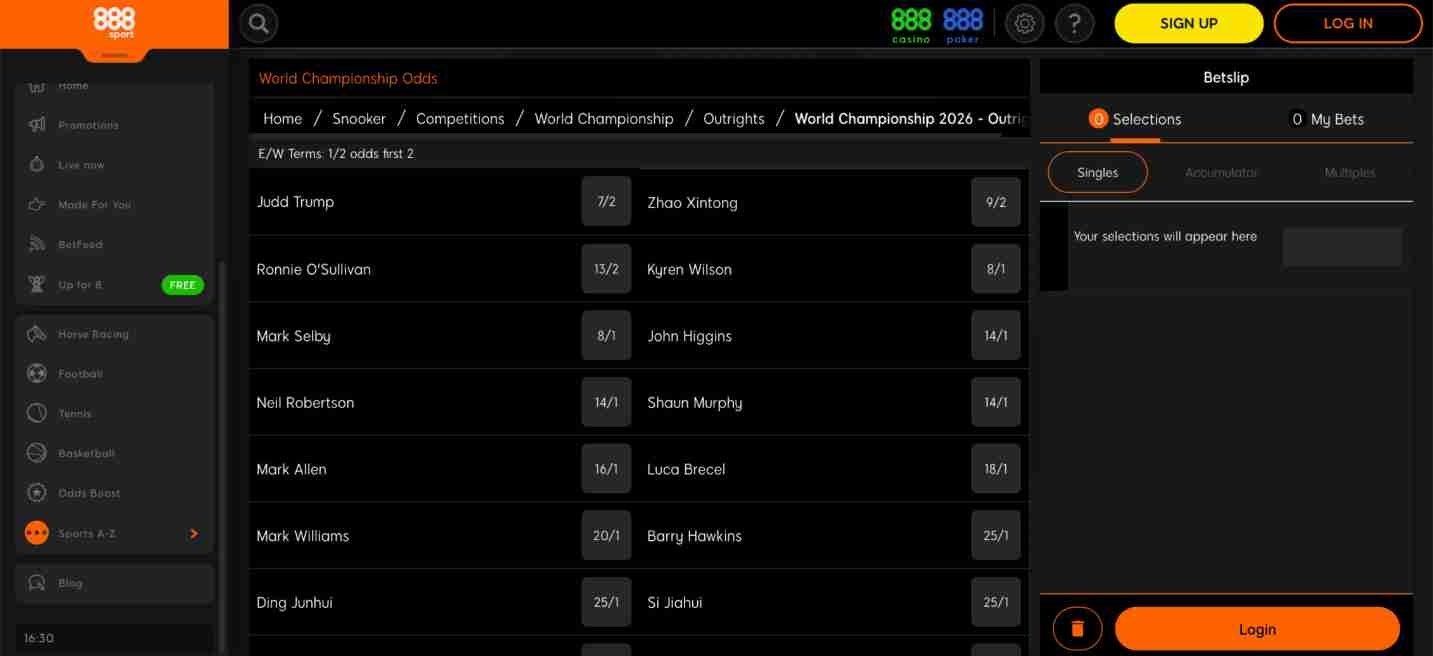This screenshot has width=1433, height=656.
Task: Click the BetFeed feed icon
Action: click(x=37, y=244)
